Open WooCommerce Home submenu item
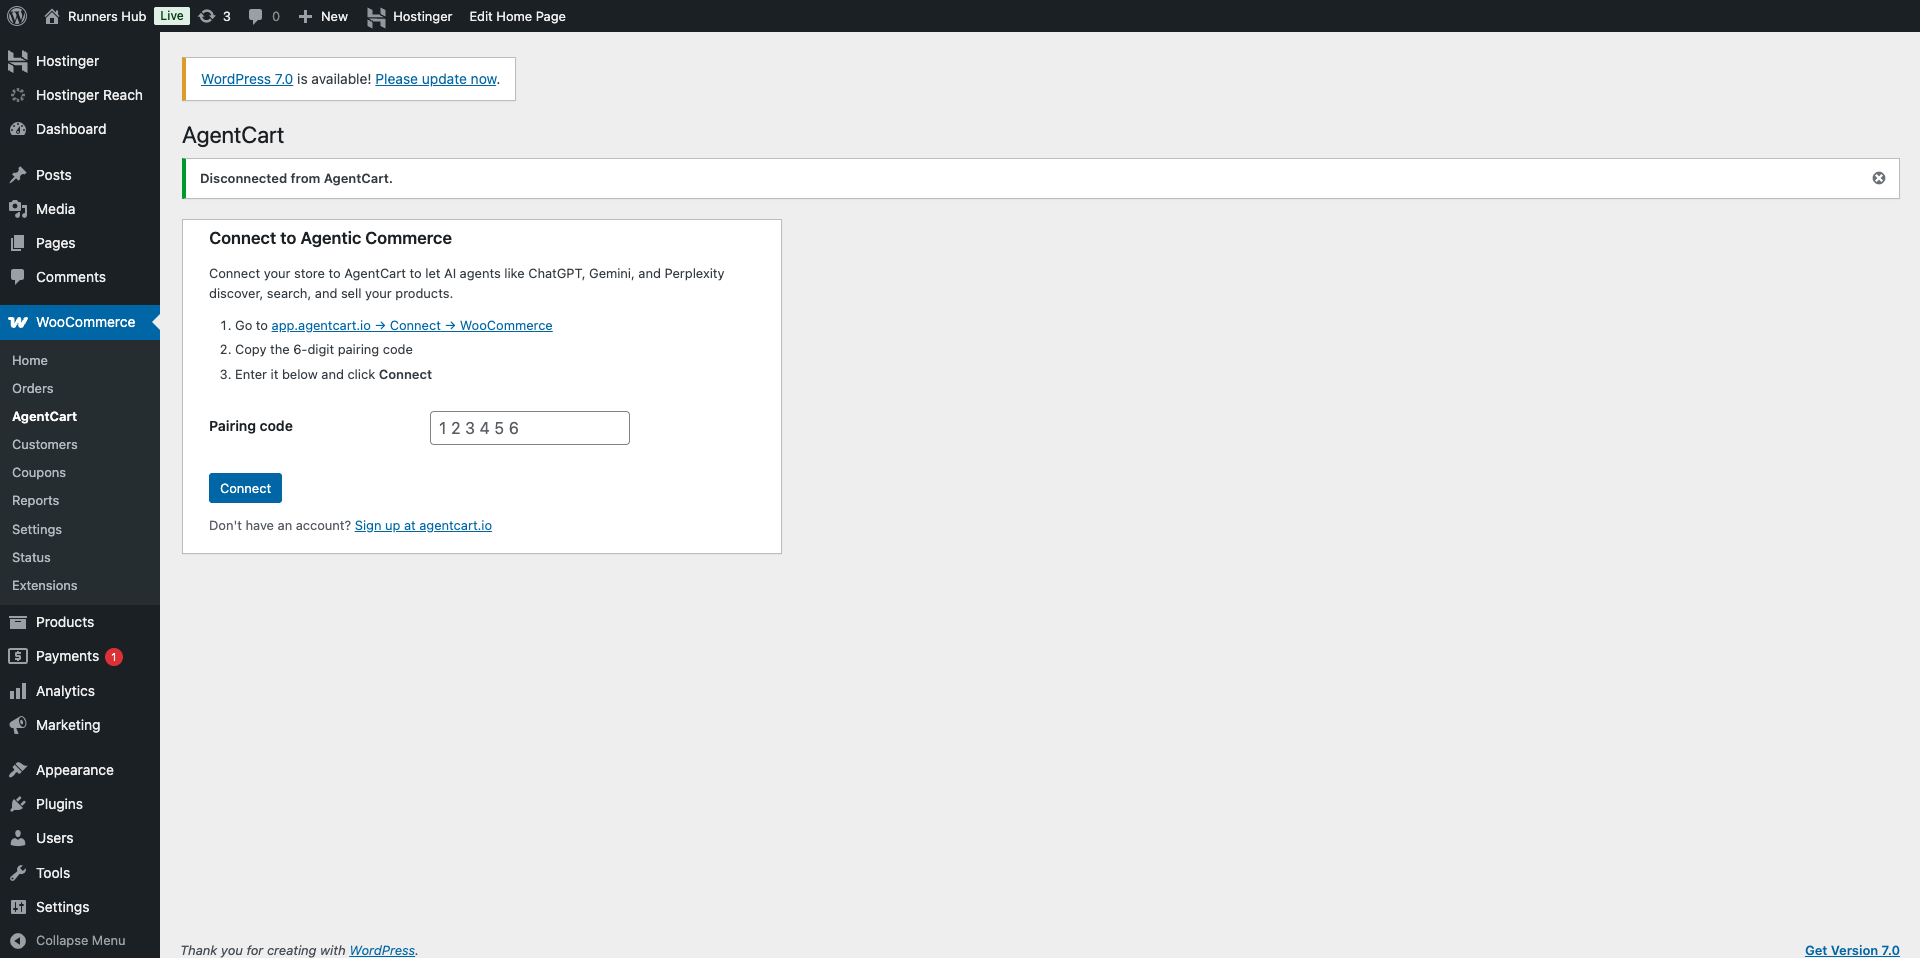The height and width of the screenshot is (958, 1920). click(x=30, y=360)
